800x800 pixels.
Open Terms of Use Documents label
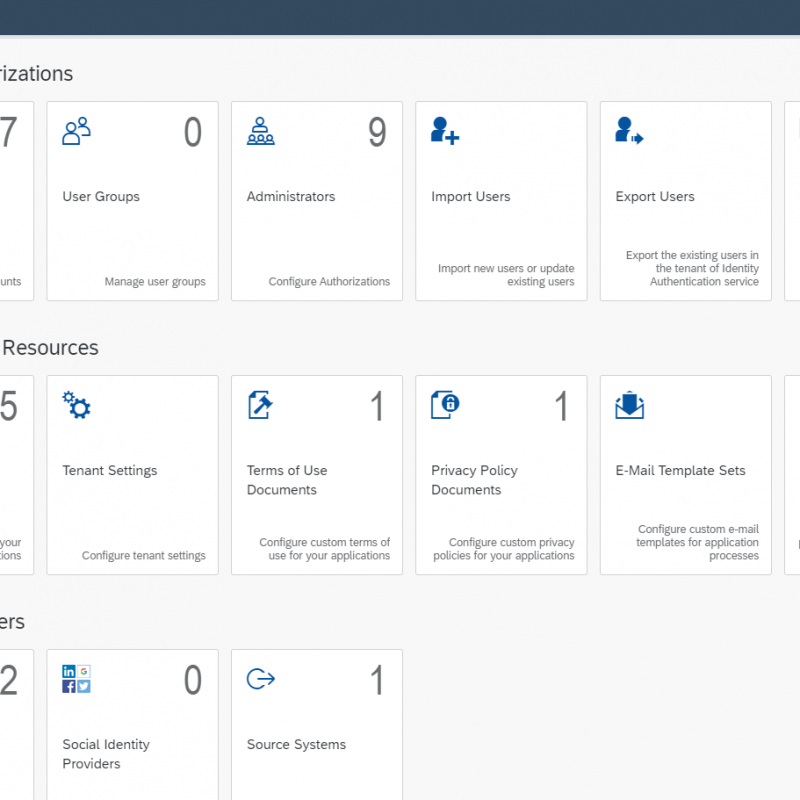pos(287,480)
